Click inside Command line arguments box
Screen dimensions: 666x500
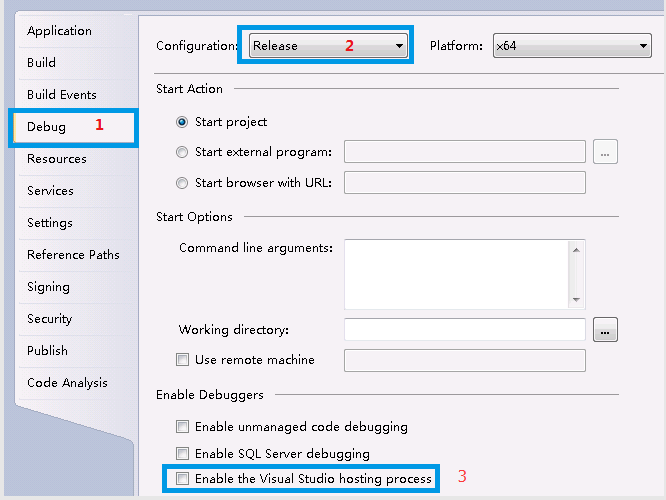[x=457, y=274]
